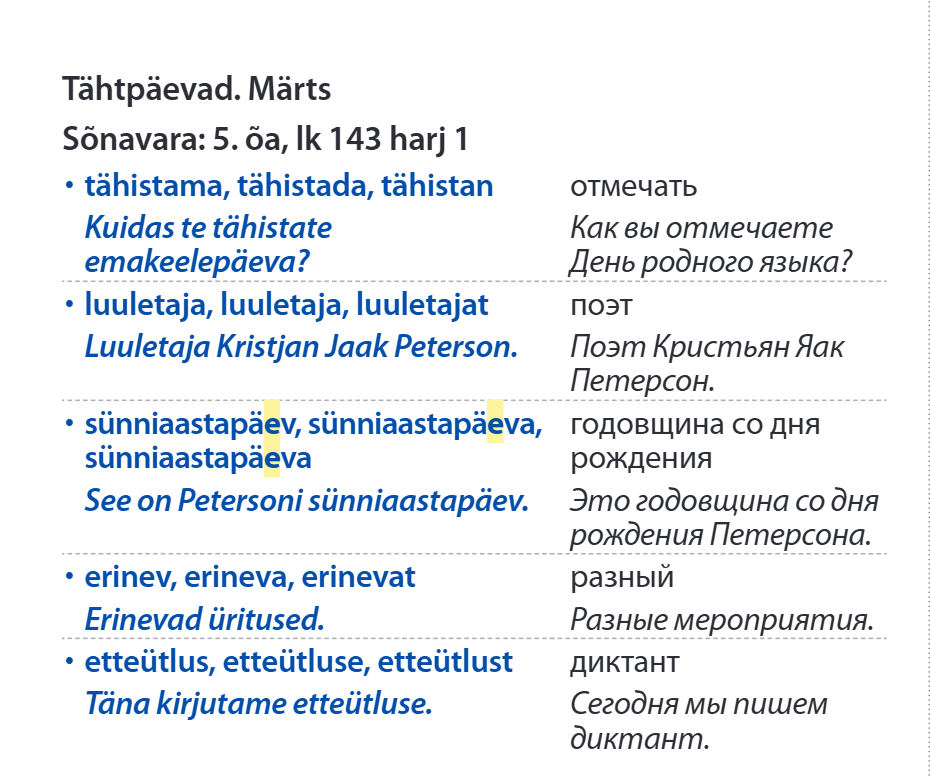Click the first highlighted "e" in sünniaastapäev
Viewport: 930px width, 777px height.
(x=271, y=424)
